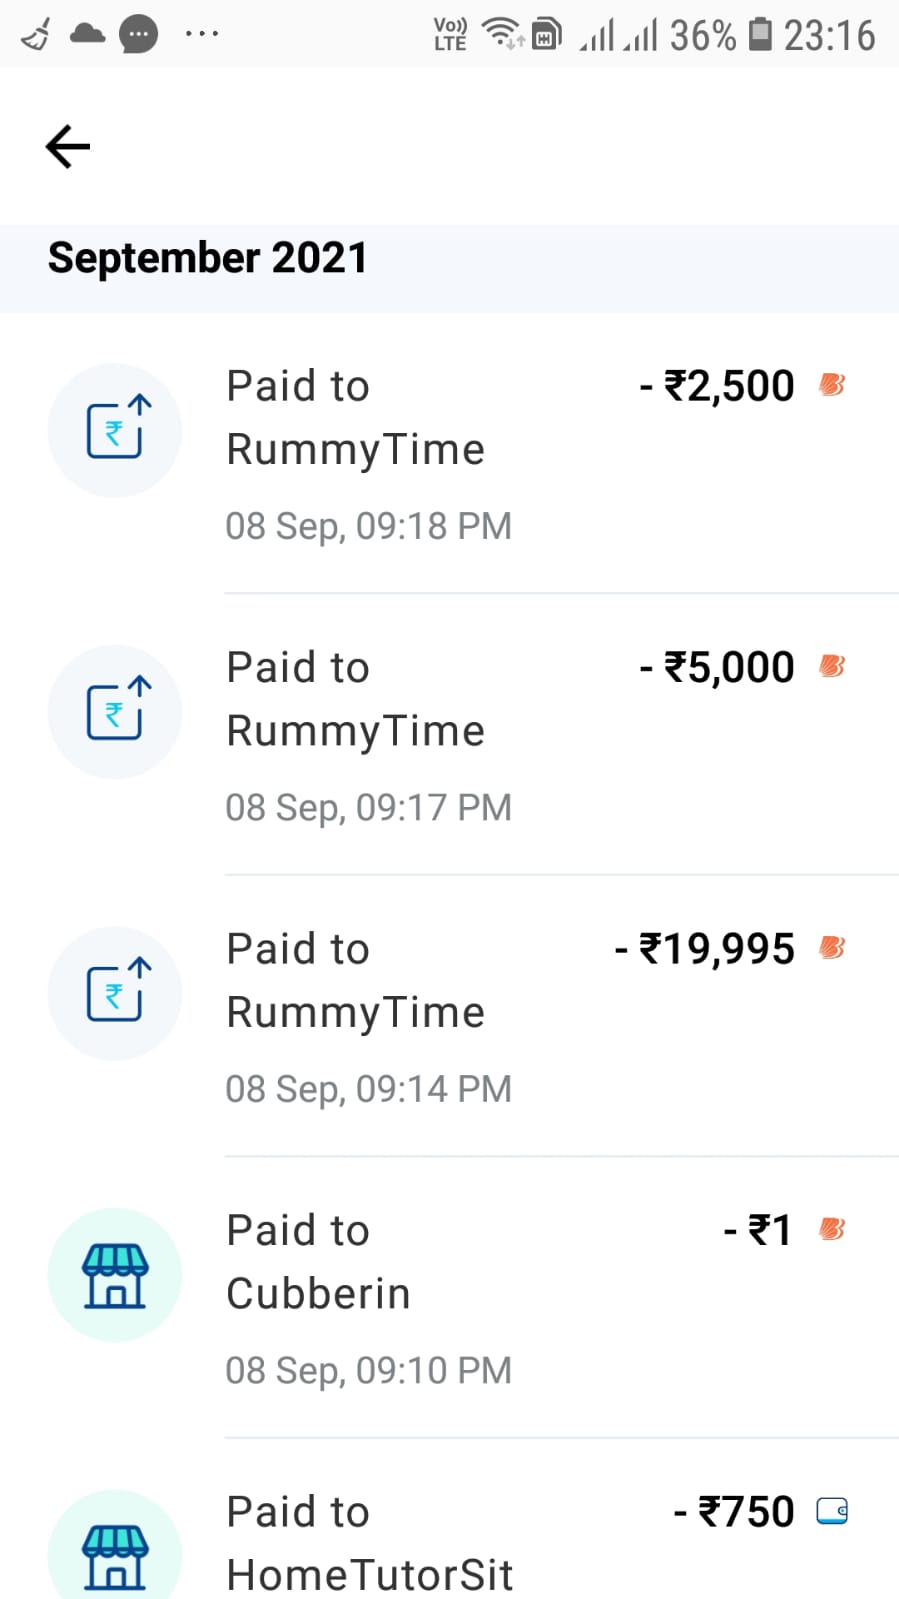Click bank logo next to ₹19,995
Viewport: 899px width, 1599px height.
pos(832,947)
